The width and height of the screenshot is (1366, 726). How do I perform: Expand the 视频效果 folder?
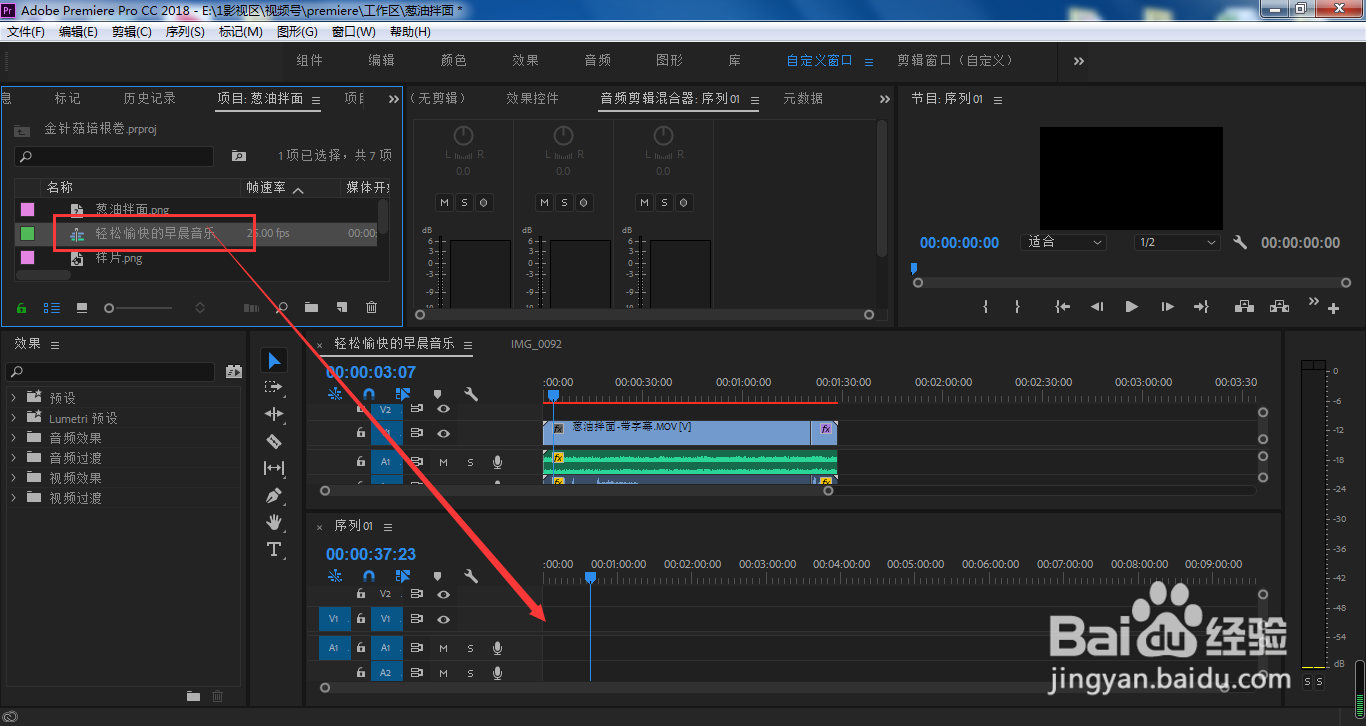coord(14,478)
